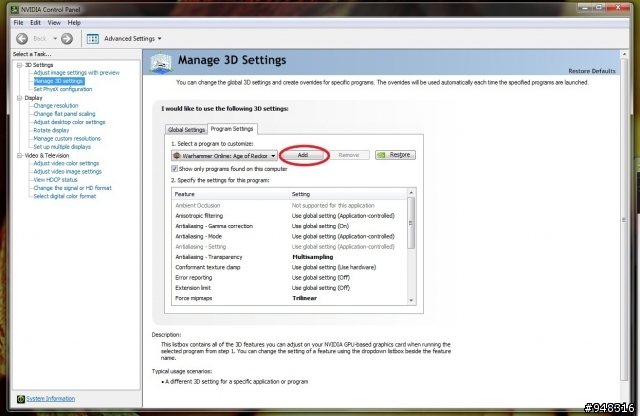This screenshot has width=640, height=416.
Task: Select the Antialiasing - Mode row
Action: (x=289, y=236)
